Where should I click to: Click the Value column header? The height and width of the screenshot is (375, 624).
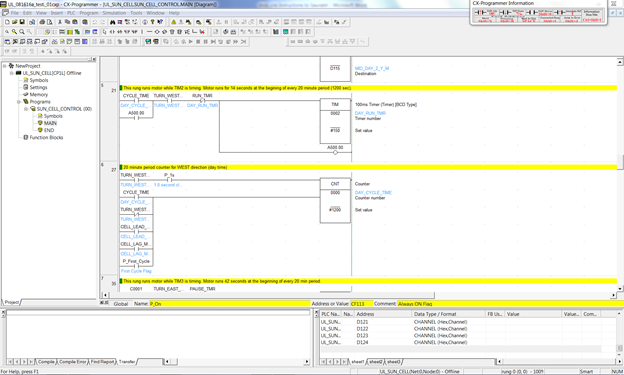coord(533,314)
